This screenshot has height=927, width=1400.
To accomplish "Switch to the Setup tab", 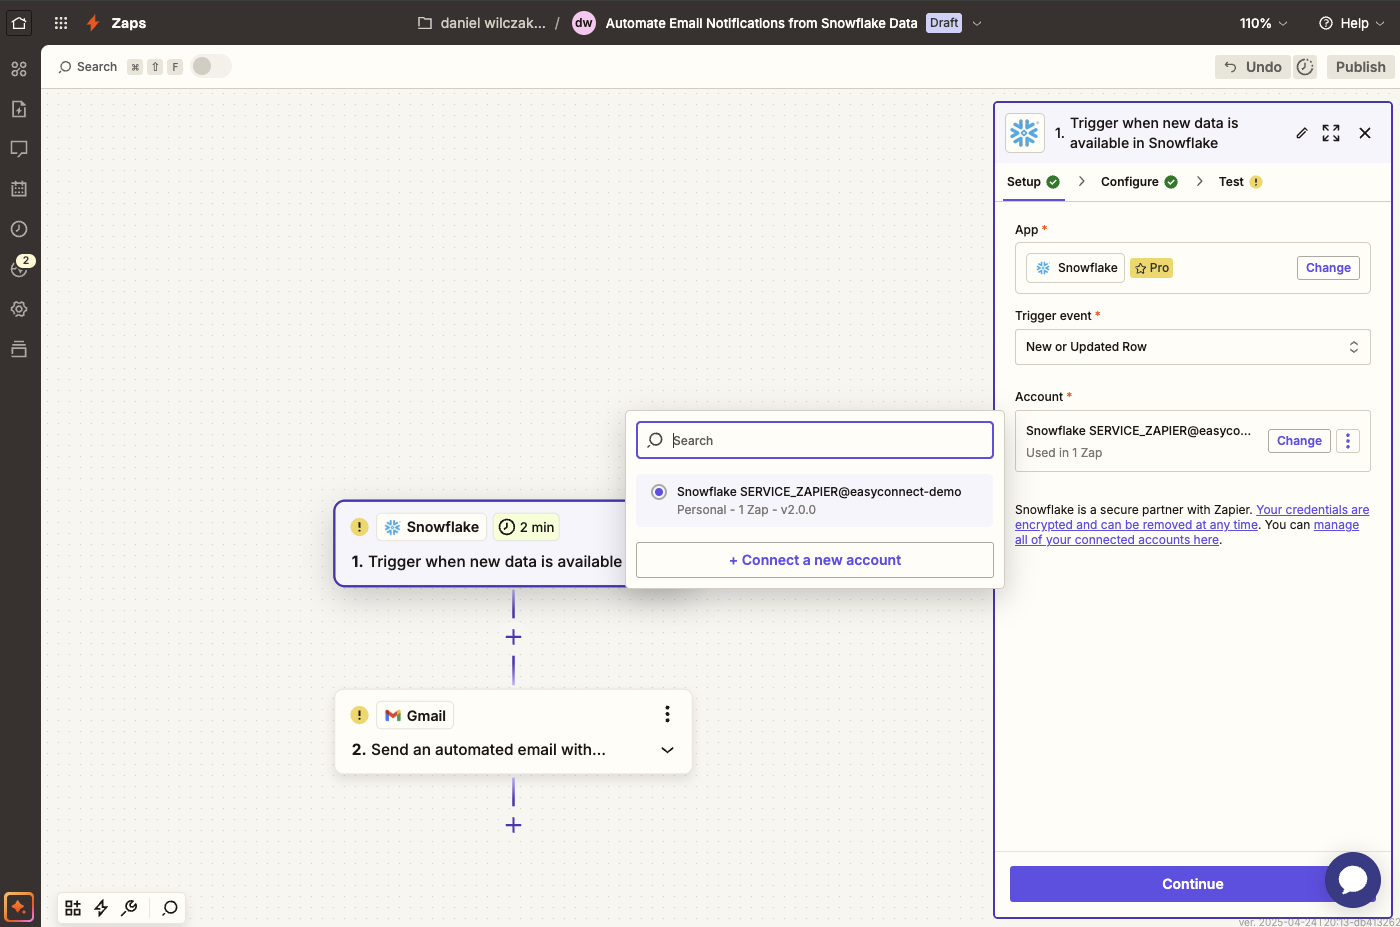I will pyautogui.click(x=1034, y=182).
